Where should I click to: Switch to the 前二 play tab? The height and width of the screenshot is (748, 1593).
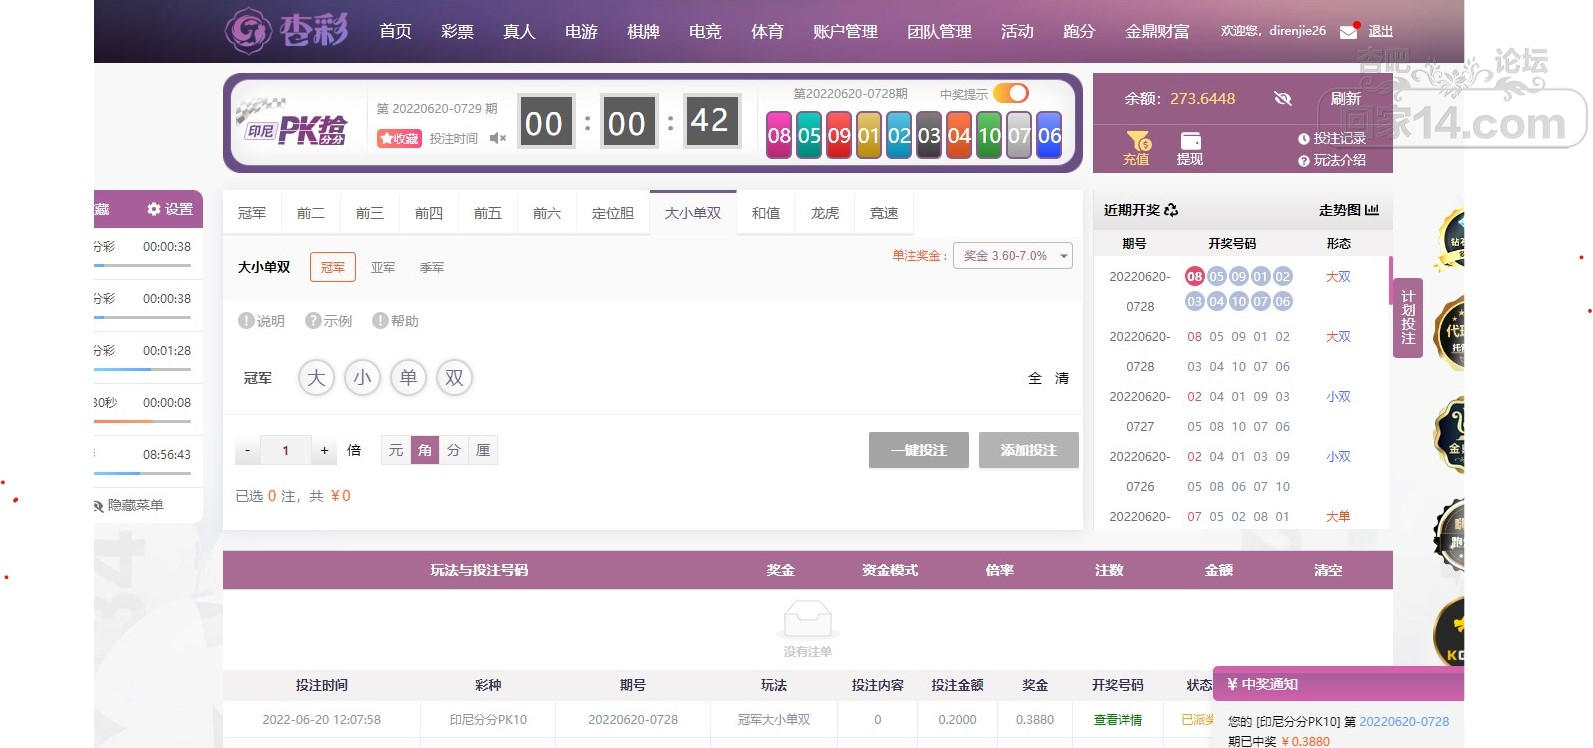(311, 213)
